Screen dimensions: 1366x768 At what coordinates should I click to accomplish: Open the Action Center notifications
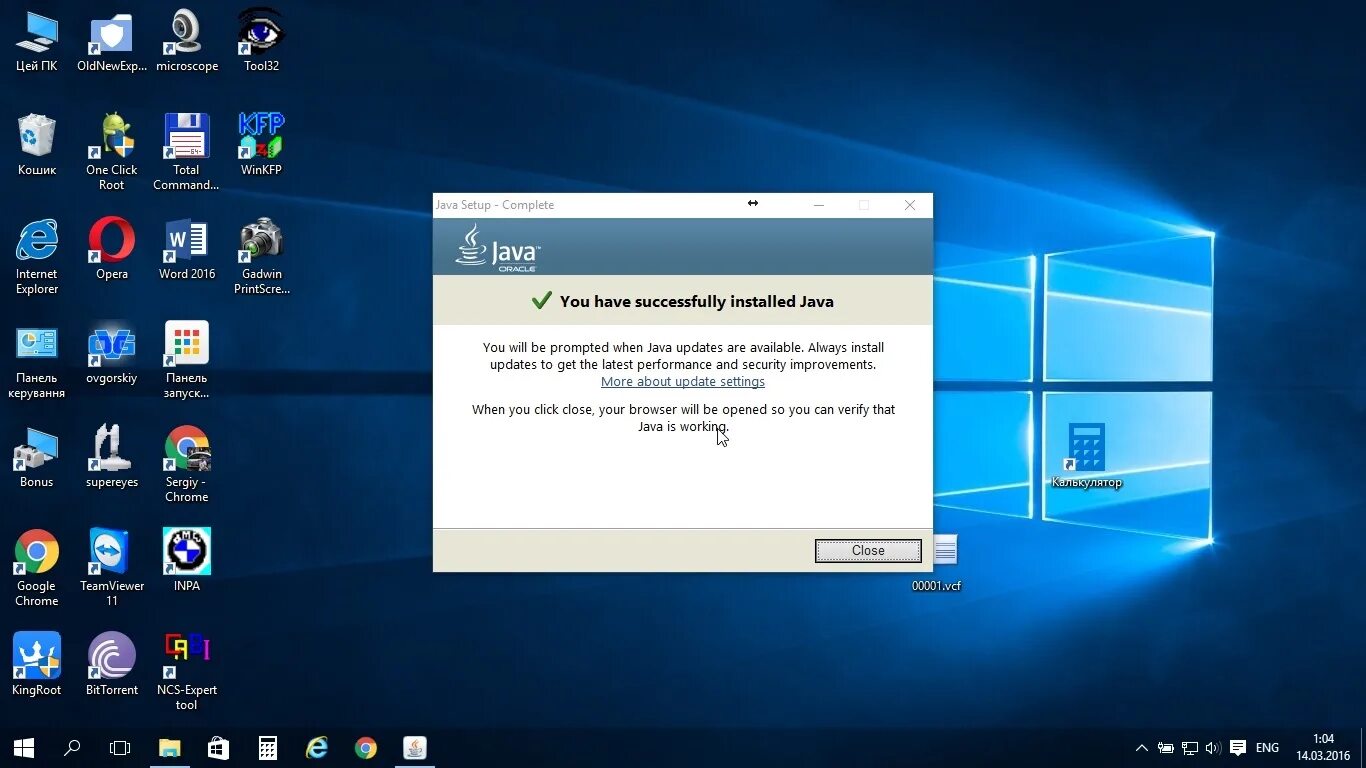[x=1238, y=748]
